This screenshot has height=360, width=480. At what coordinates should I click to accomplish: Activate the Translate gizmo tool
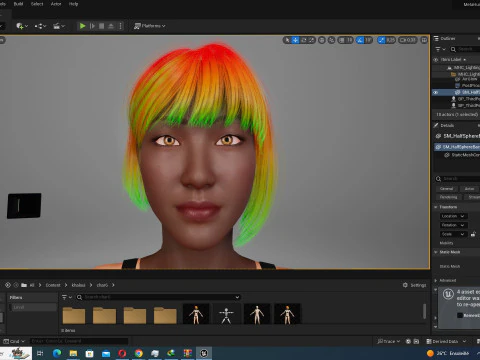click(x=295, y=40)
